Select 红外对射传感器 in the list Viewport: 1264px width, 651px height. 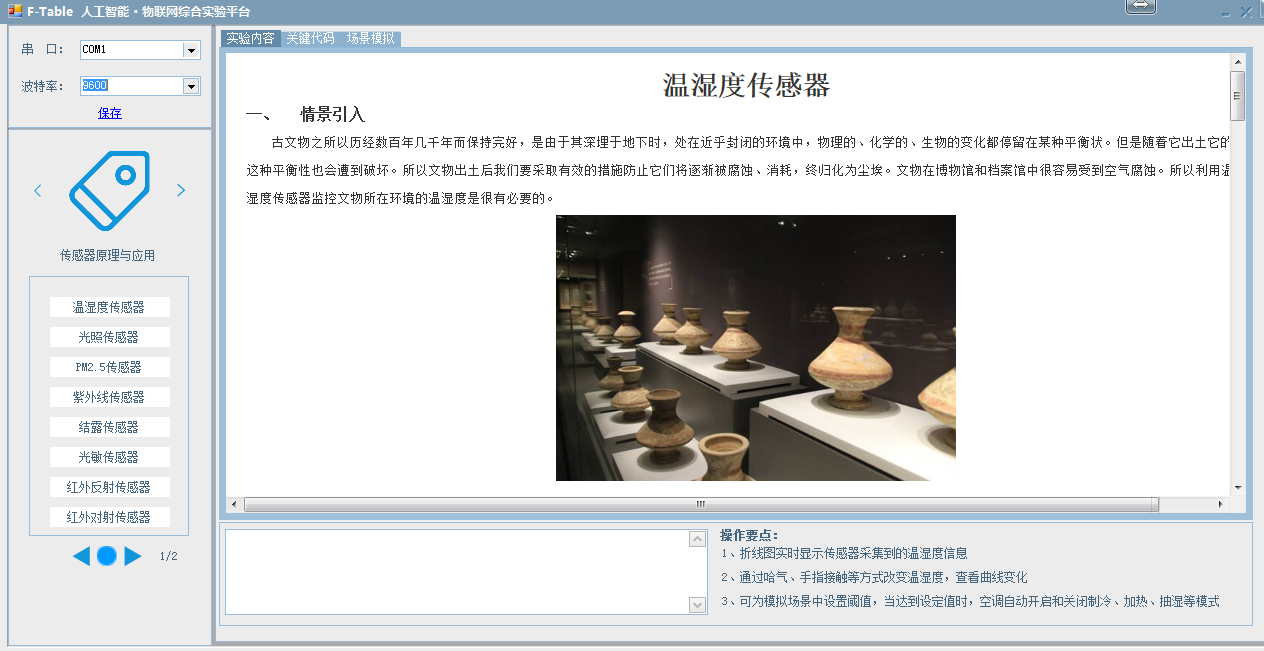109,517
